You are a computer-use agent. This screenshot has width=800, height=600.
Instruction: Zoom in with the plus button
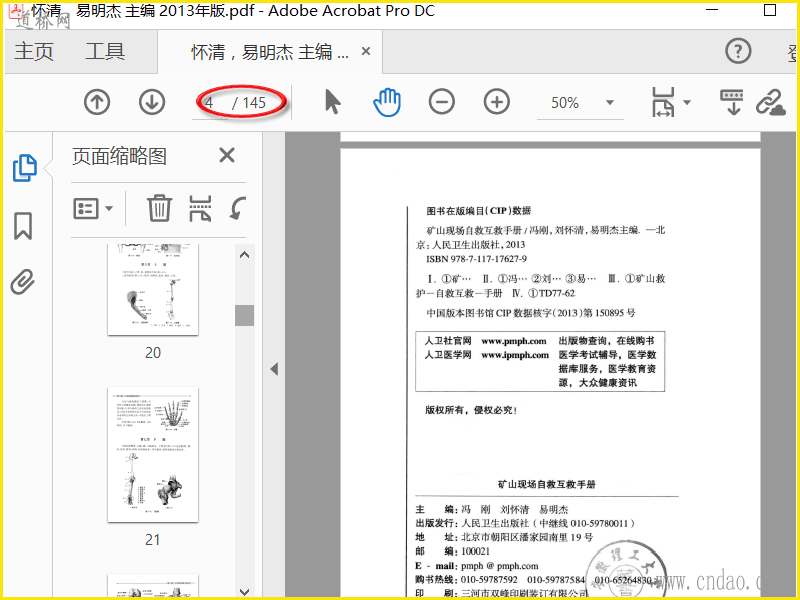pyautogui.click(x=497, y=102)
